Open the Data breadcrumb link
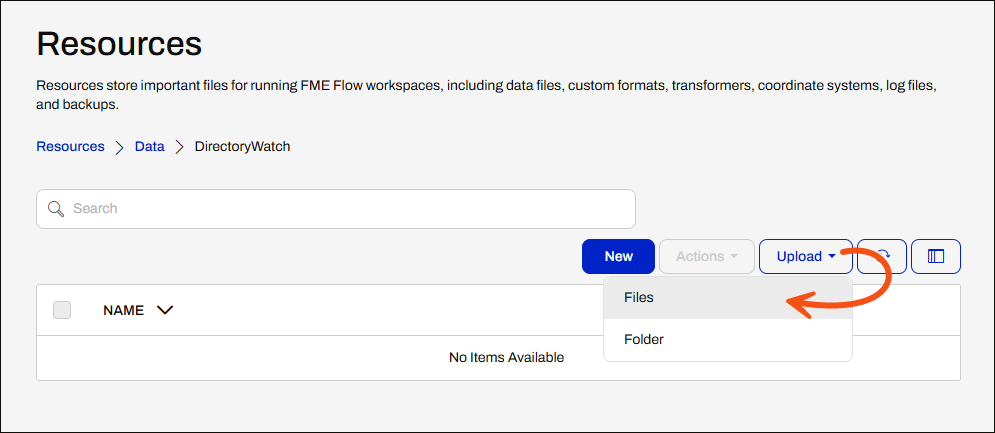The image size is (995, 433). coord(150,147)
